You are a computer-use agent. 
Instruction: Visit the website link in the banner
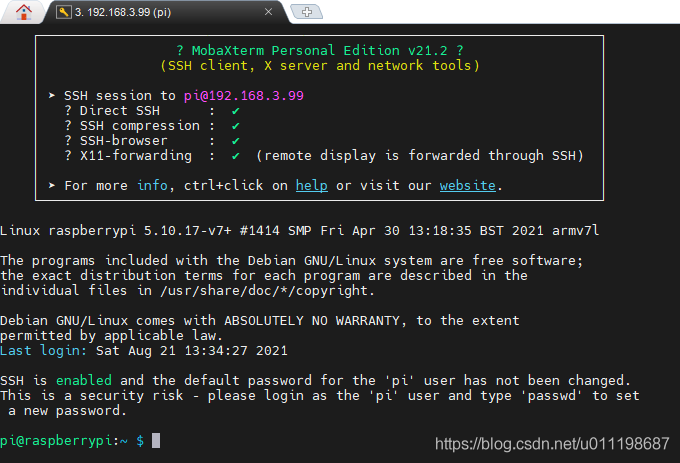[x=468, y=186]
